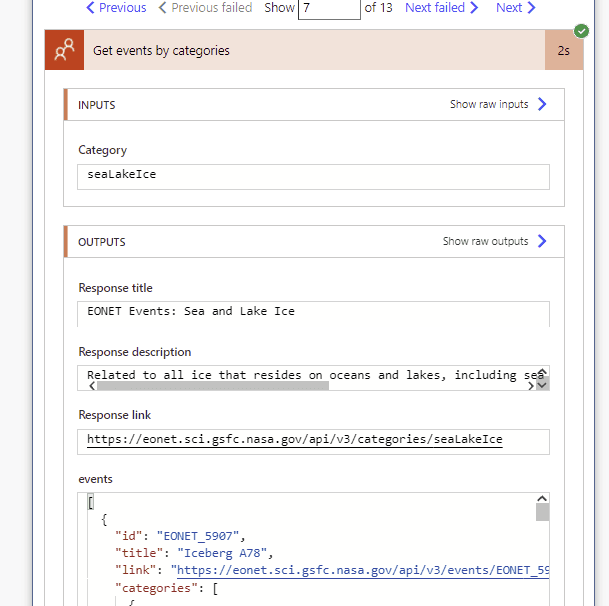Click Response description horizontal scrollbar thumb
This screenshot has height=606, width=609.
[213, 386]
